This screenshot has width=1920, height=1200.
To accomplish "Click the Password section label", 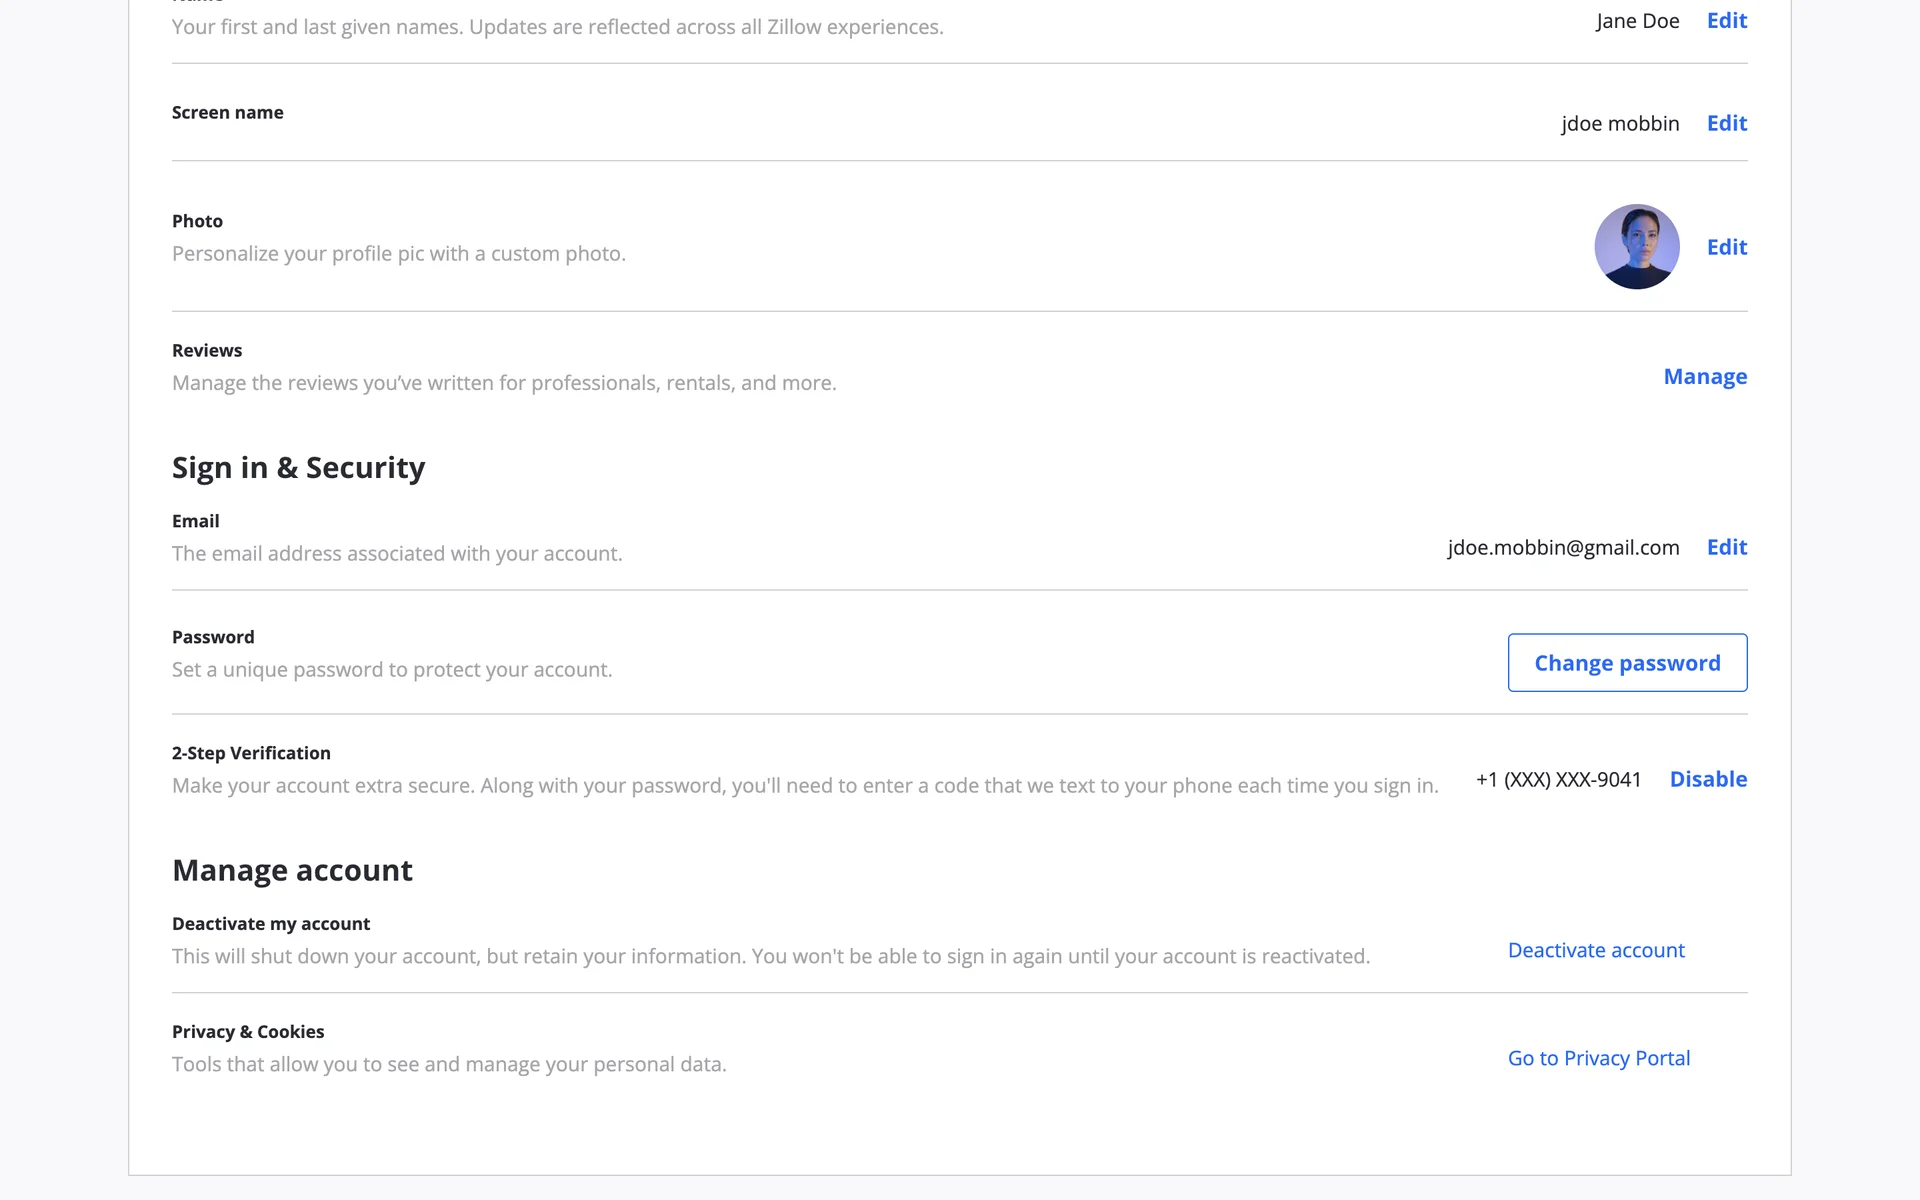I will click(x=213, y=637).
